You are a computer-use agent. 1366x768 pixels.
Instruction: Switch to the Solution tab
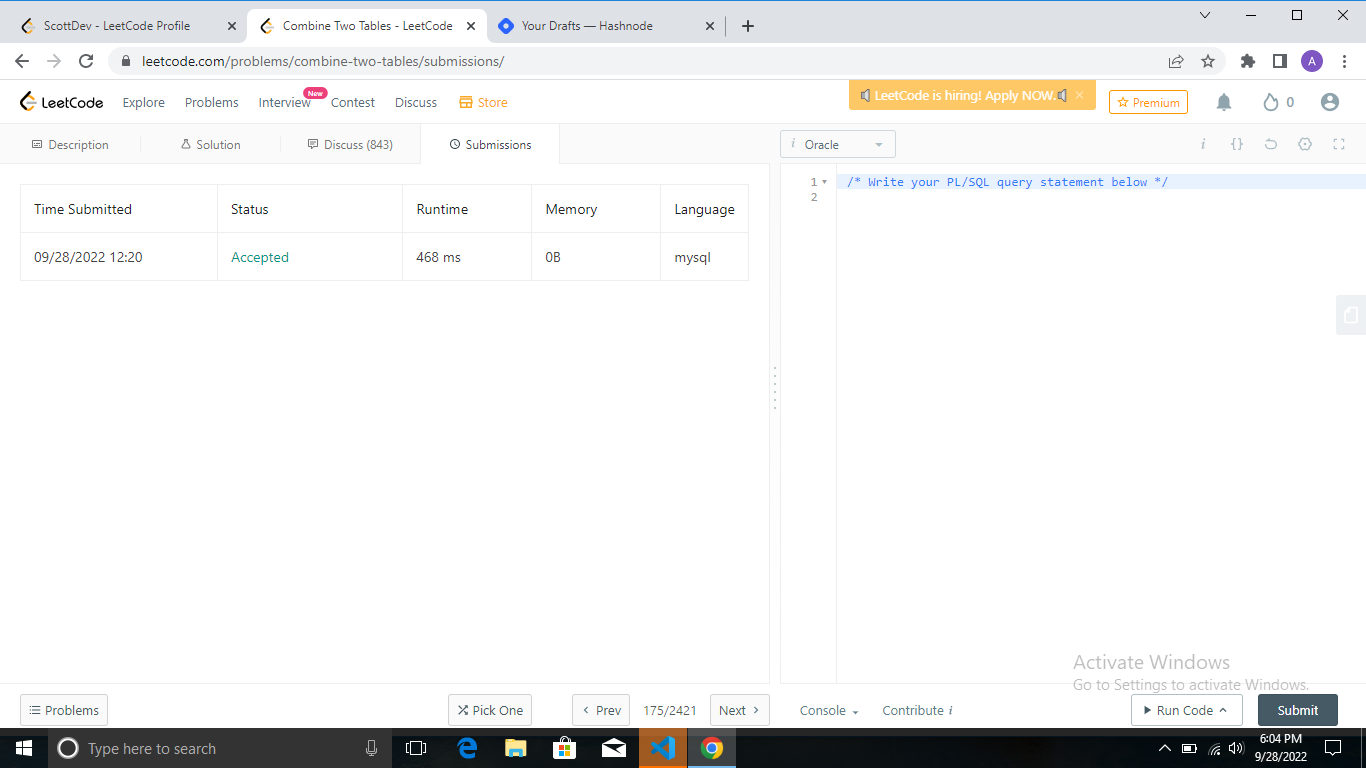pos(210,144)
